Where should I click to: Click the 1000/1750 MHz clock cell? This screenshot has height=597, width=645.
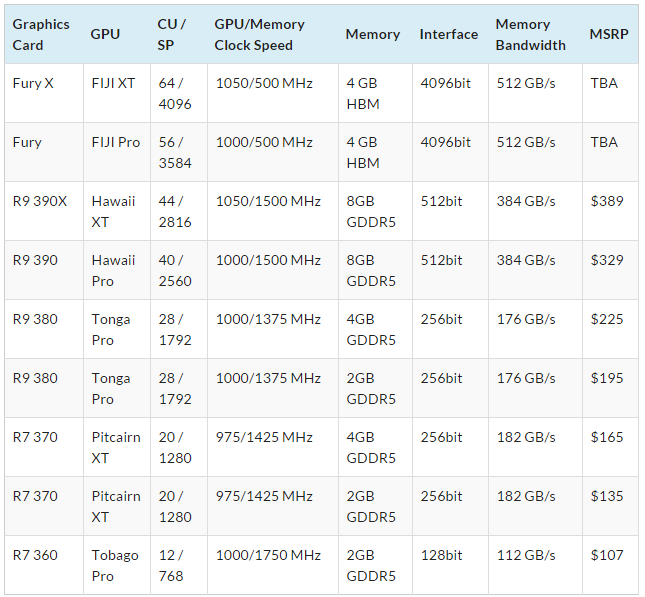tap(273, 565)
